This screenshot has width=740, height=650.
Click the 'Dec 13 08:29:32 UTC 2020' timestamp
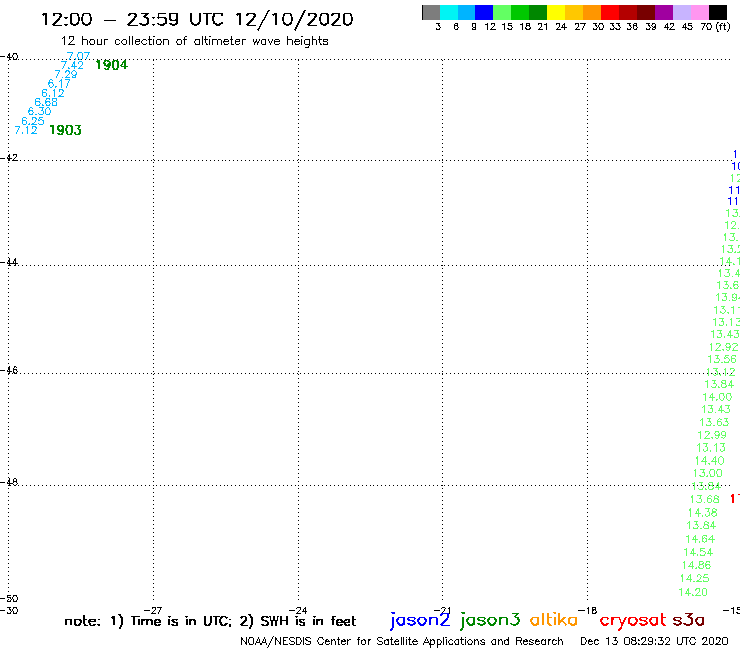654,641
